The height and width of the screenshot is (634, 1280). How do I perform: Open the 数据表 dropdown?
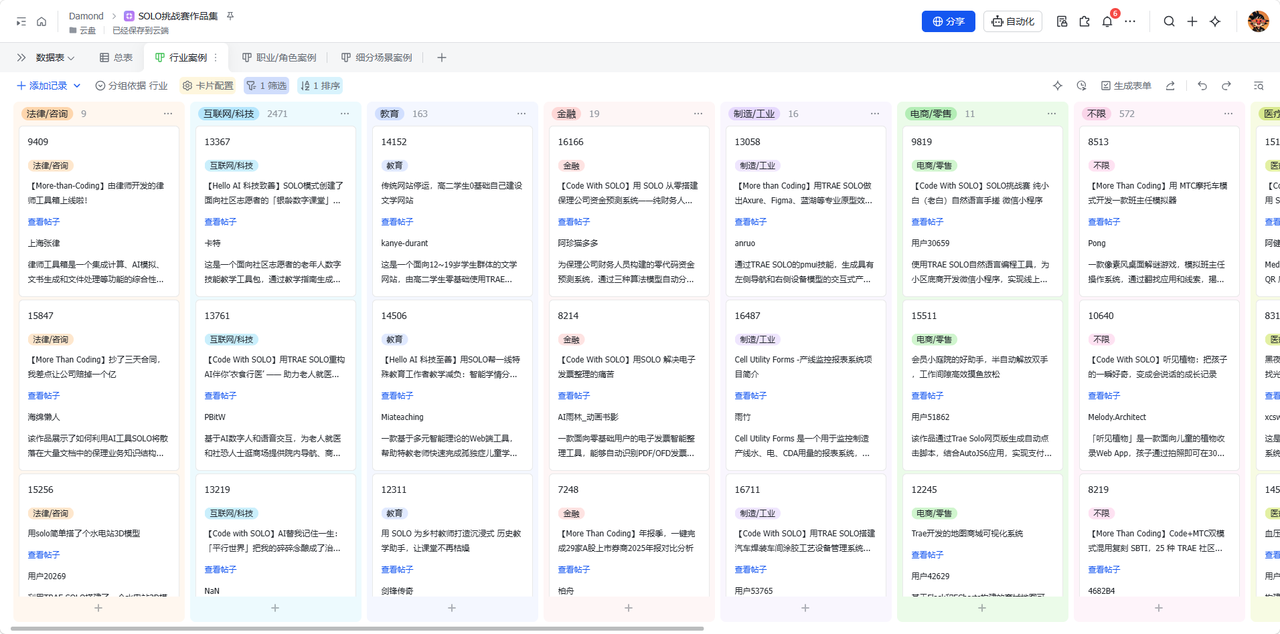[x=55, y=58]
